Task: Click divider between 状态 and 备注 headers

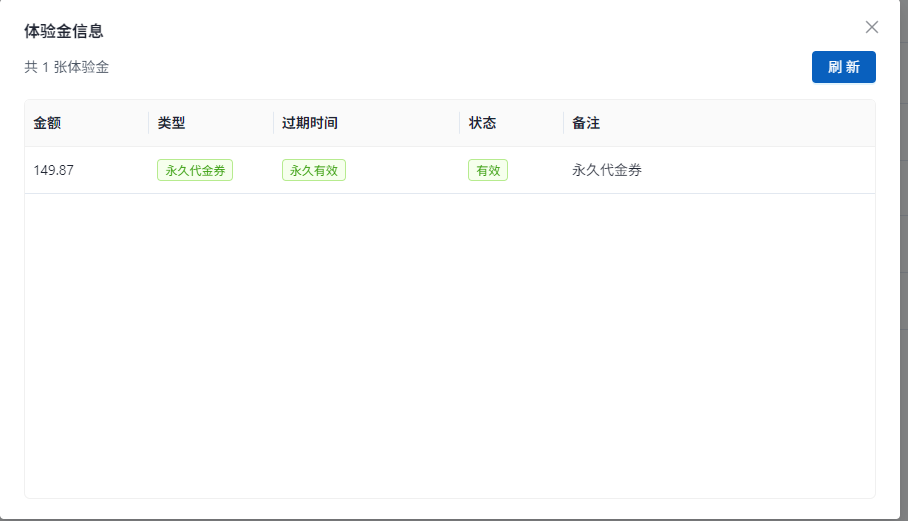Action: click(x=564, y=123)
